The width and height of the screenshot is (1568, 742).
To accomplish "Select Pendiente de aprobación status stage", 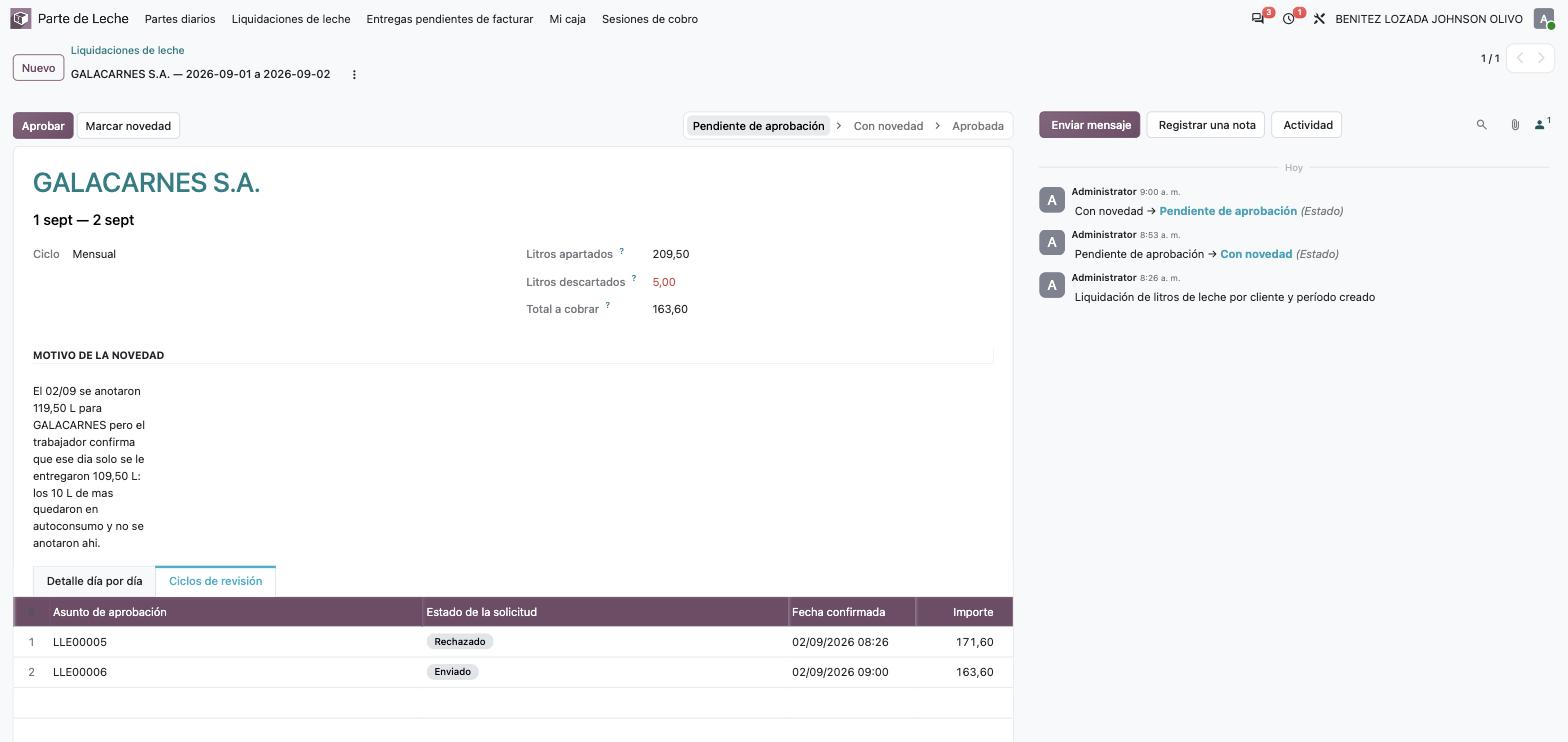I will pyautogui.click(x=758, y=126).
